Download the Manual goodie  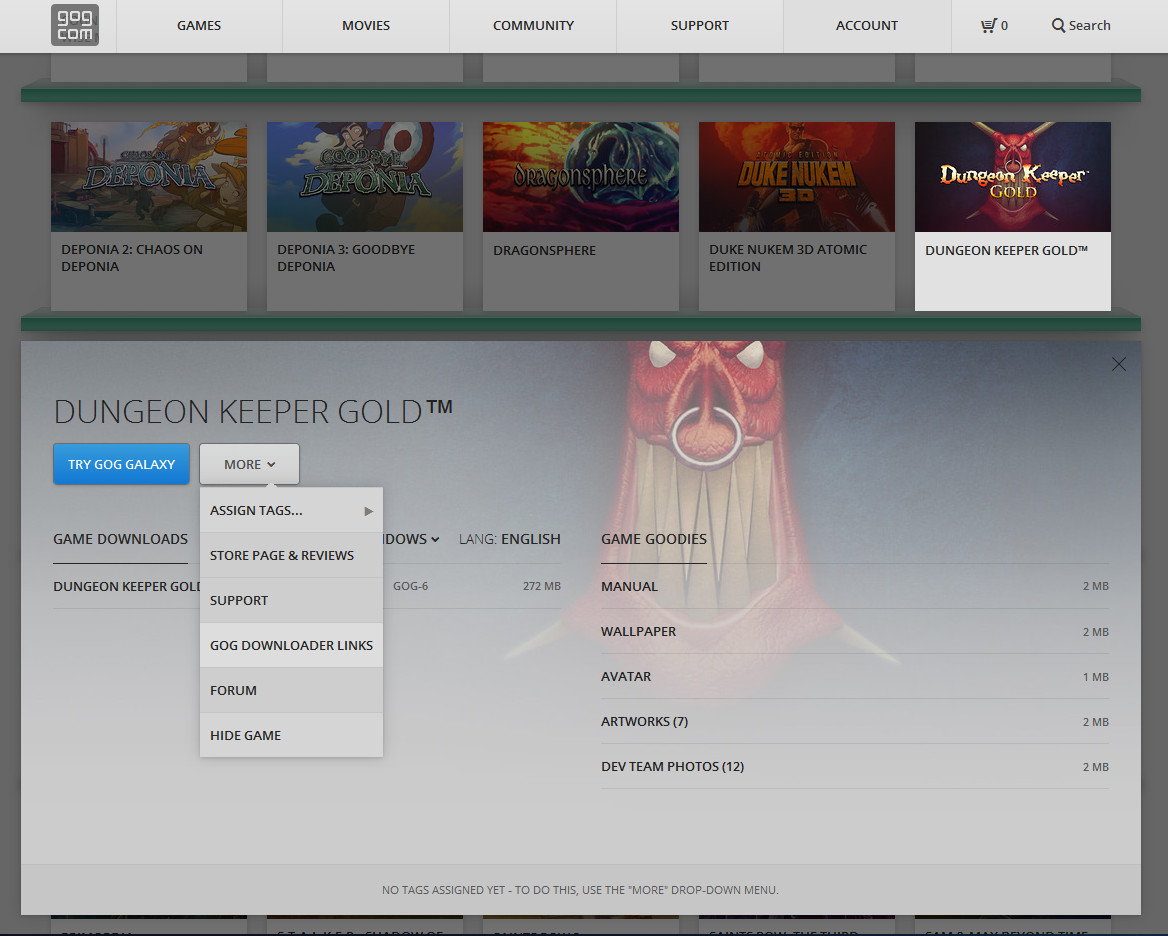[x=855, y=587]
